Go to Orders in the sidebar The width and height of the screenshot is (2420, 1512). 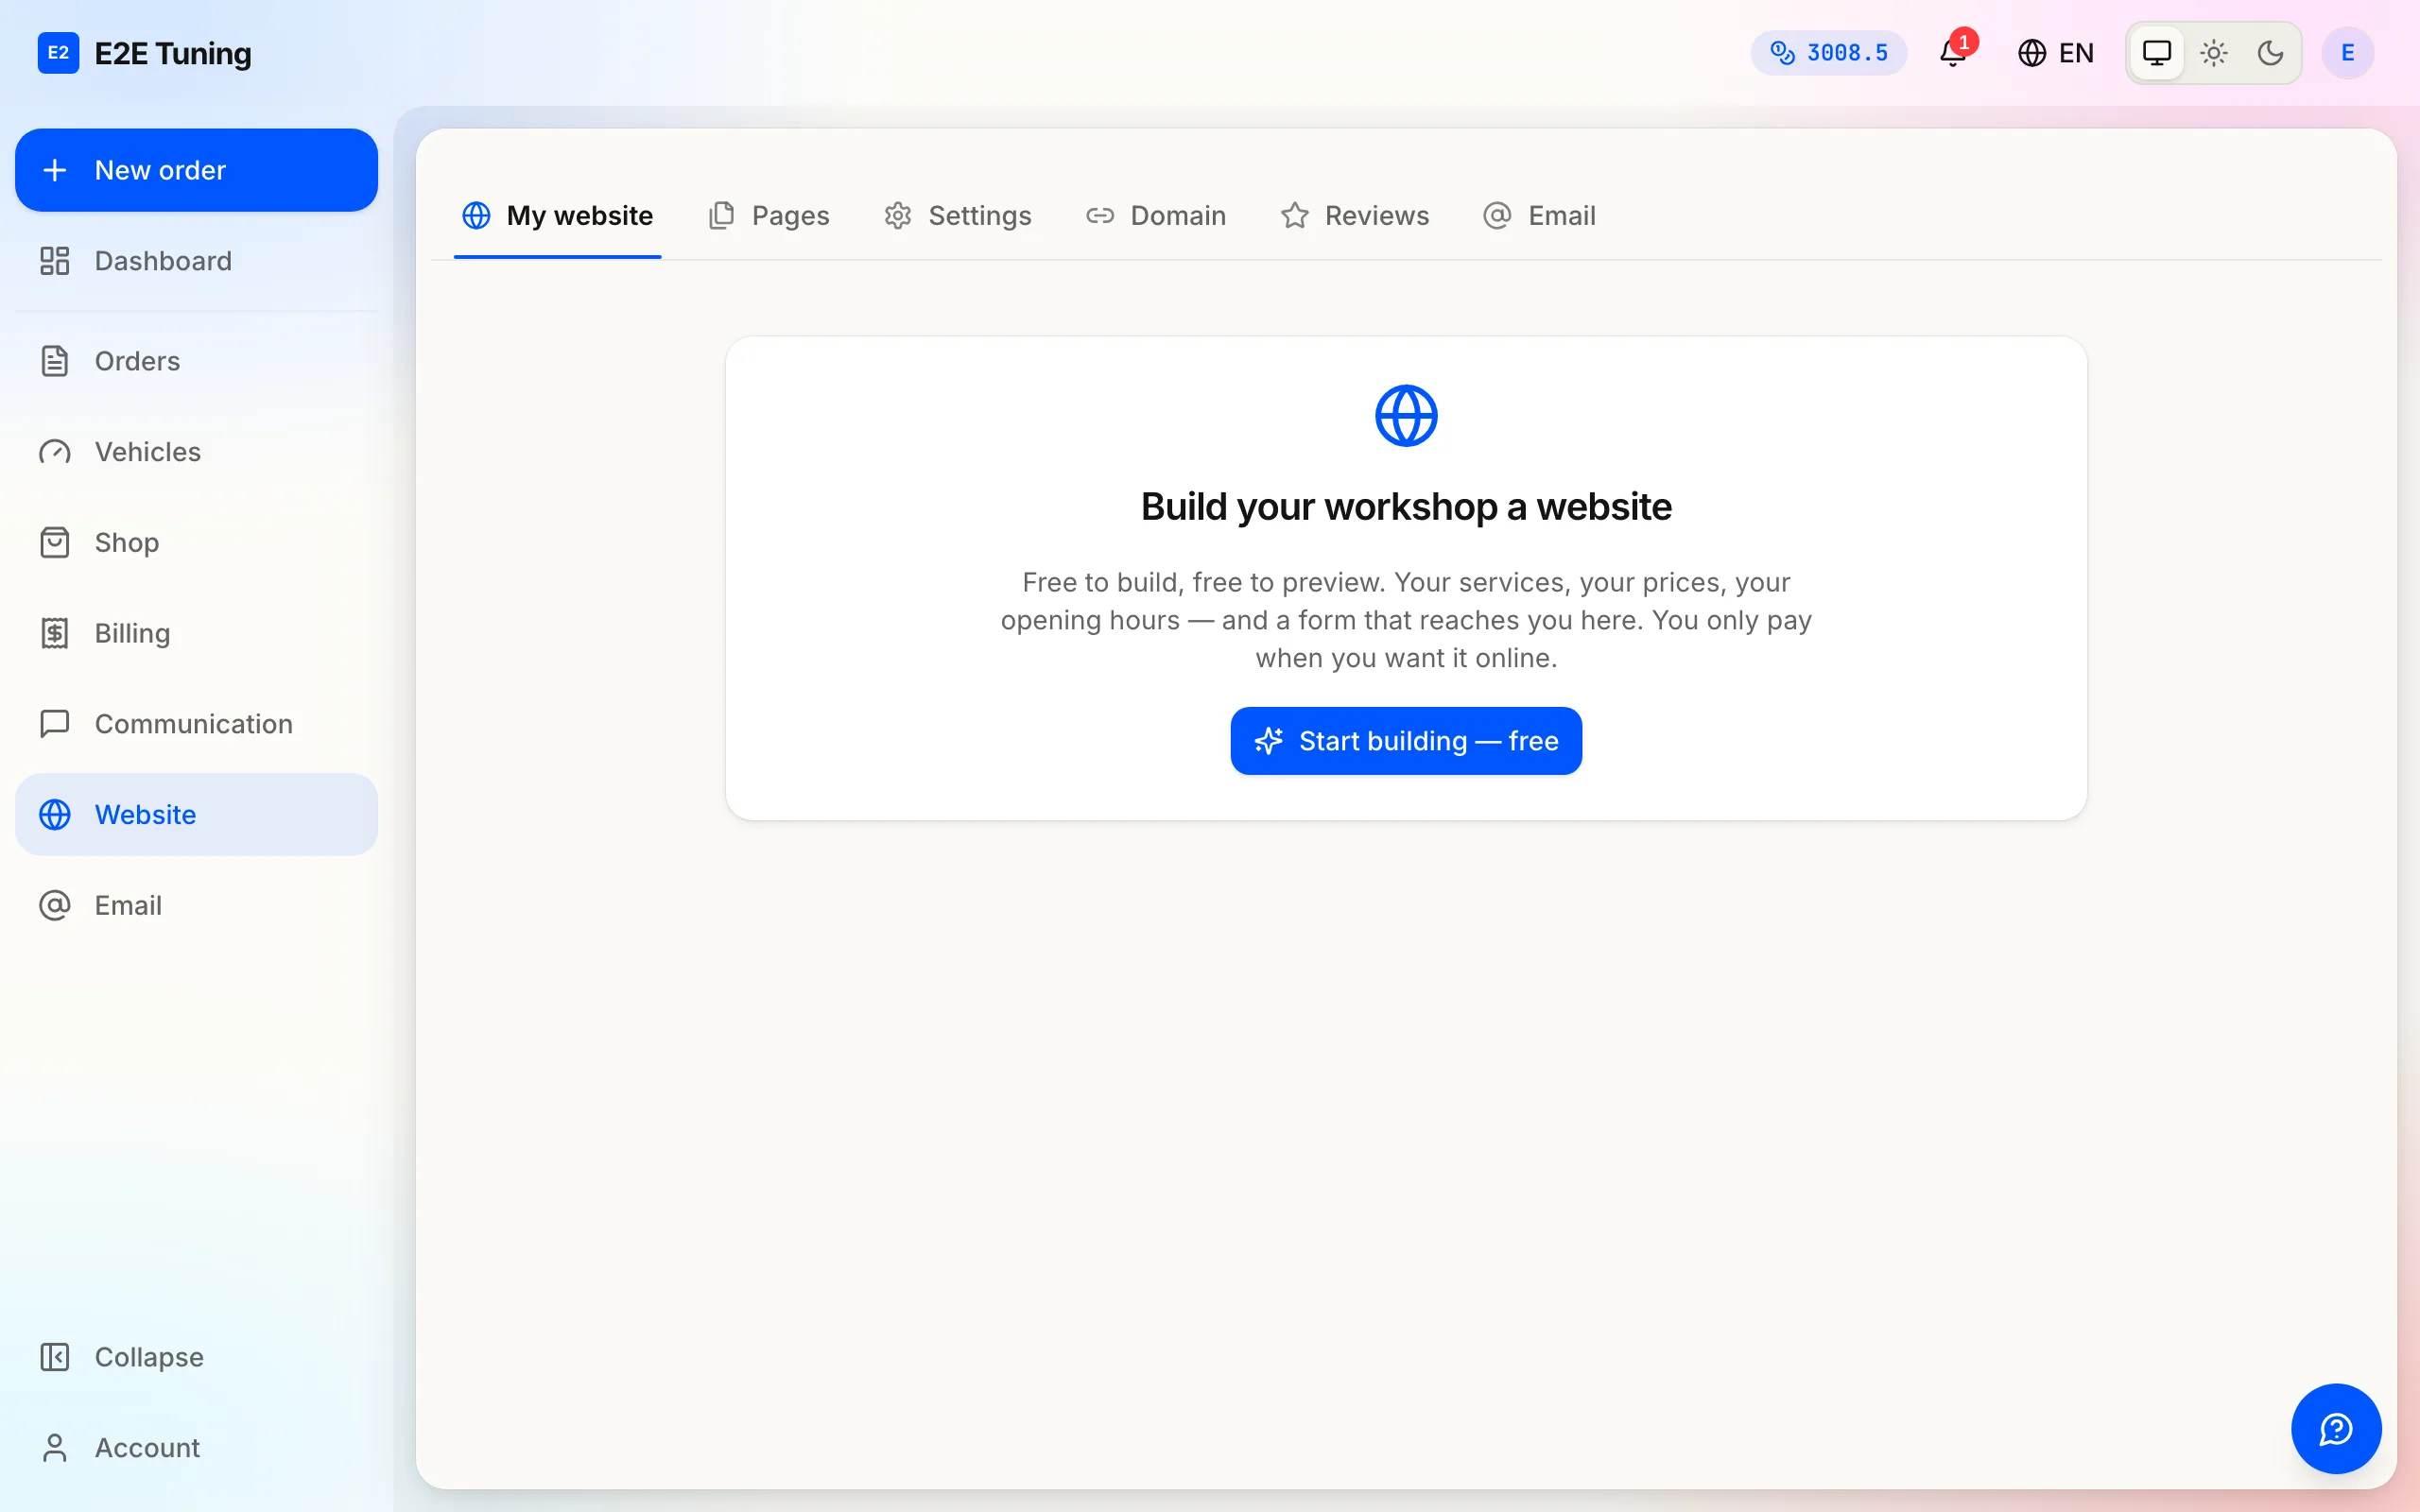click(x=197, y=361)
